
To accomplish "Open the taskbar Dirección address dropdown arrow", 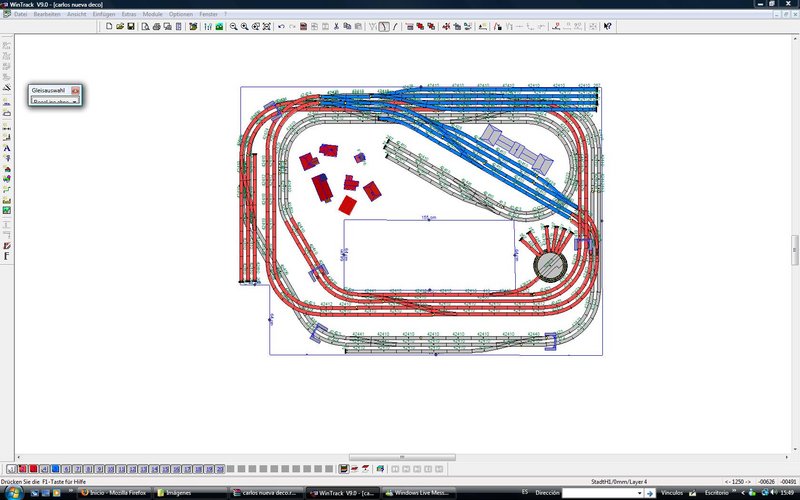I will pos(639,493).
